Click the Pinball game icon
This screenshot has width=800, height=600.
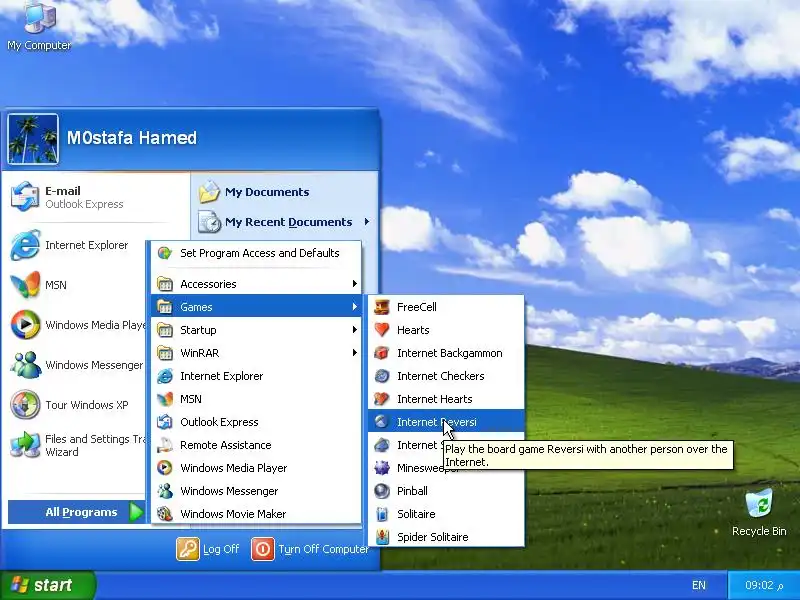[382, 491]
